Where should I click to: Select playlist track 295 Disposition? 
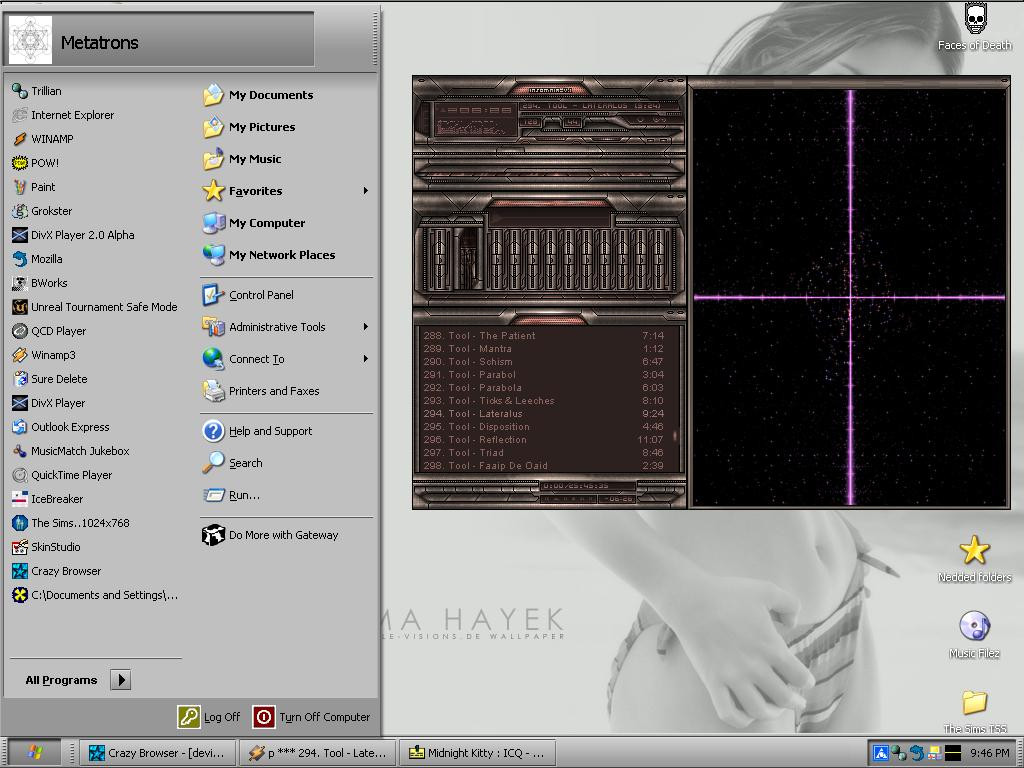click(544, 426)
